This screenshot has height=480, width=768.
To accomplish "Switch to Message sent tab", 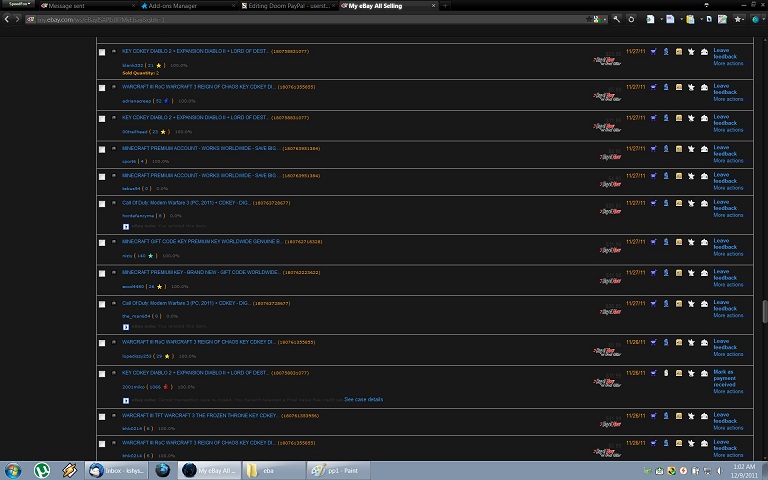I will 88,6.
